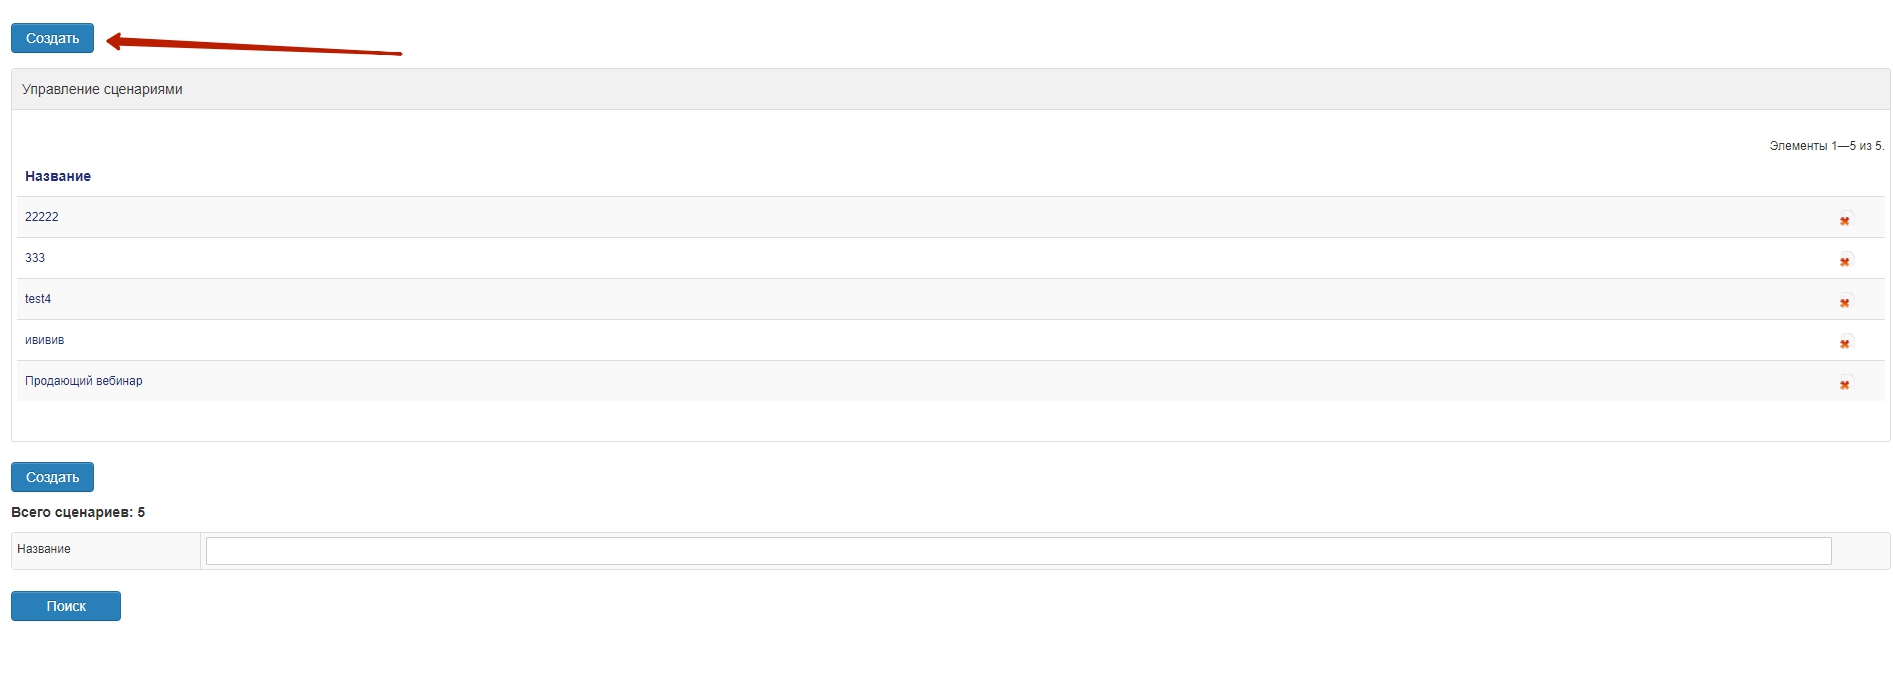Select the ививив scenario name
The width and height of the screenshot is (1893, 680).
44,340
